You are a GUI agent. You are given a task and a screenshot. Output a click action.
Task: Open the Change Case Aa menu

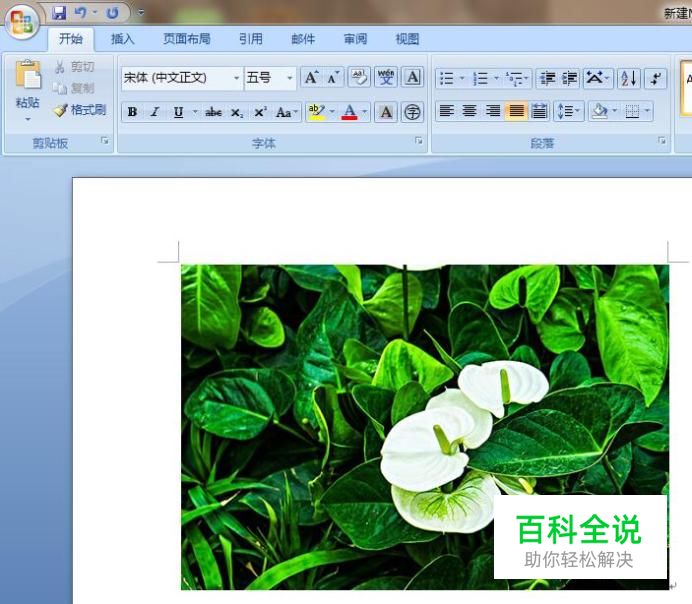pyautogui.click(x=287, y=112)
